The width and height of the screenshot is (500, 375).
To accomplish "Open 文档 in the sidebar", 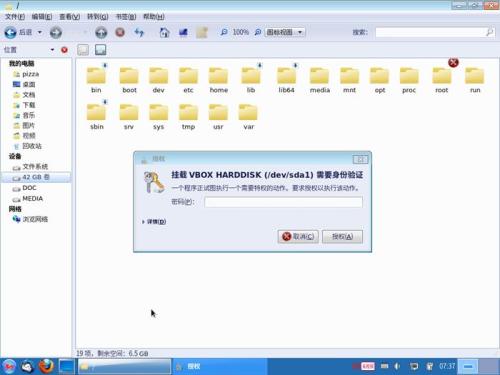I will coord(24,95).
